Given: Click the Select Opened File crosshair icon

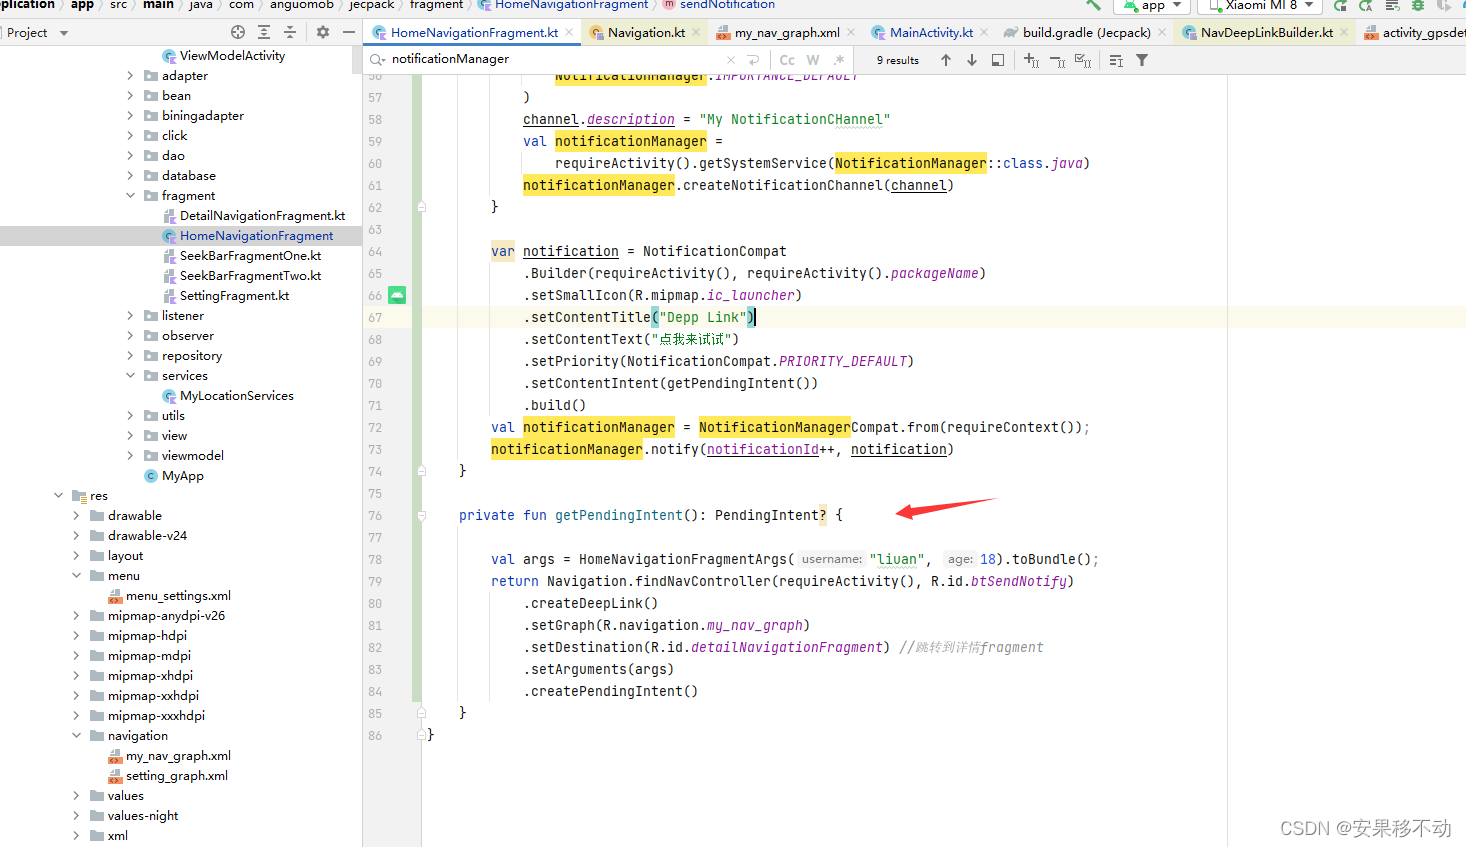Looking at the screenshot, I should coord(237,31).
